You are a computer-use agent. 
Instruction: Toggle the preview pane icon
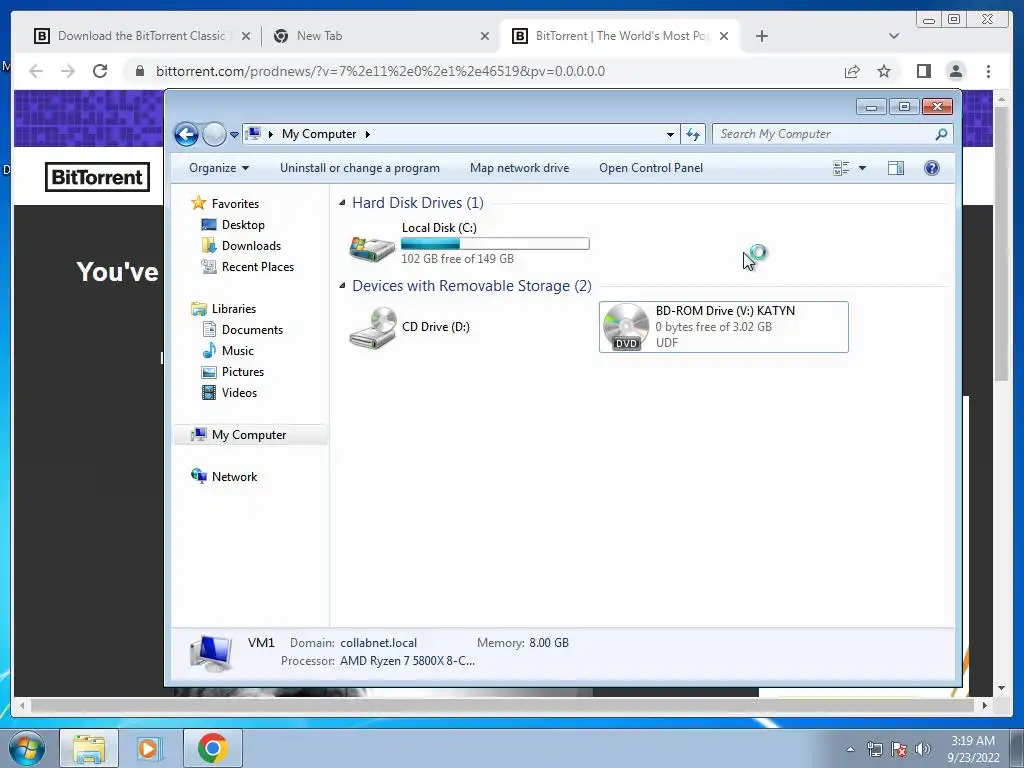896,168
